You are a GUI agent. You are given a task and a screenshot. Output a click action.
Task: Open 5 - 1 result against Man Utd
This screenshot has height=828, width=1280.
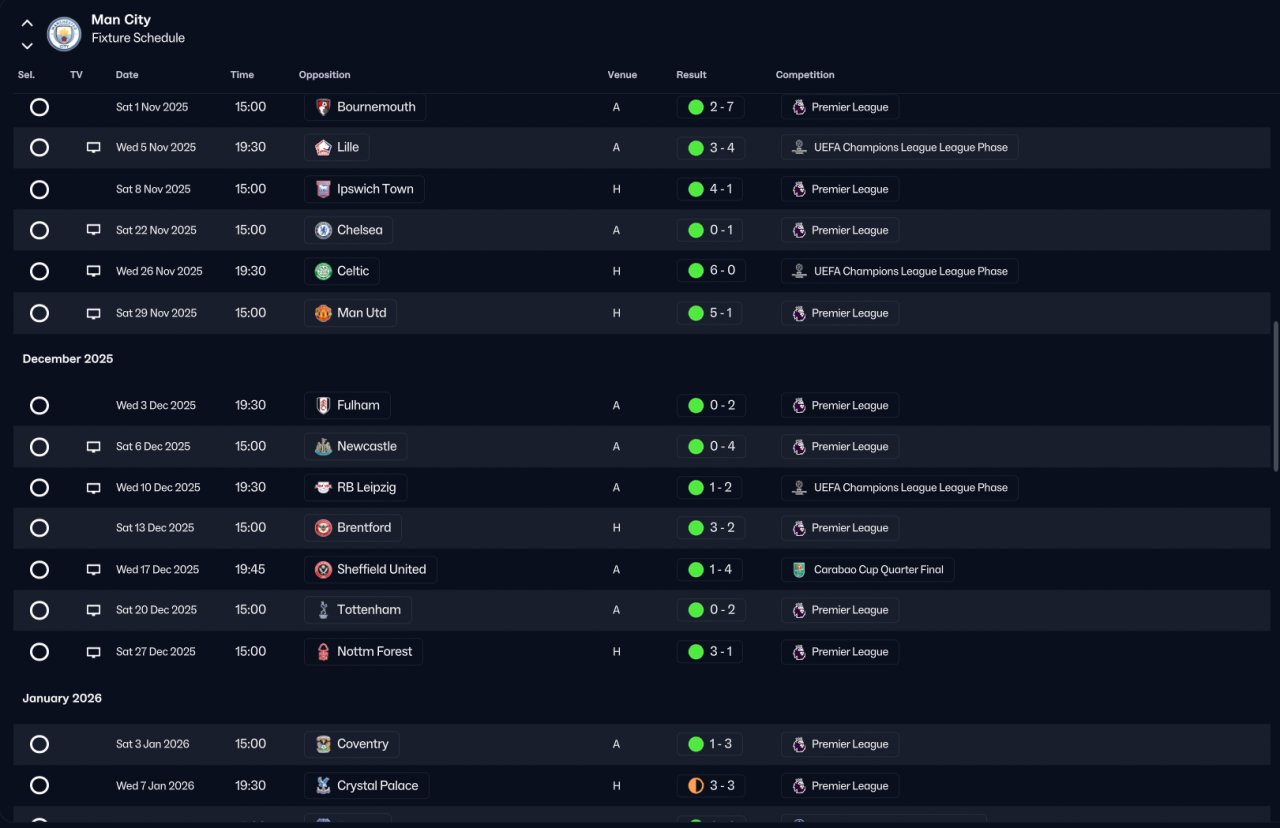pyautogui.click(x=710, y=313)
